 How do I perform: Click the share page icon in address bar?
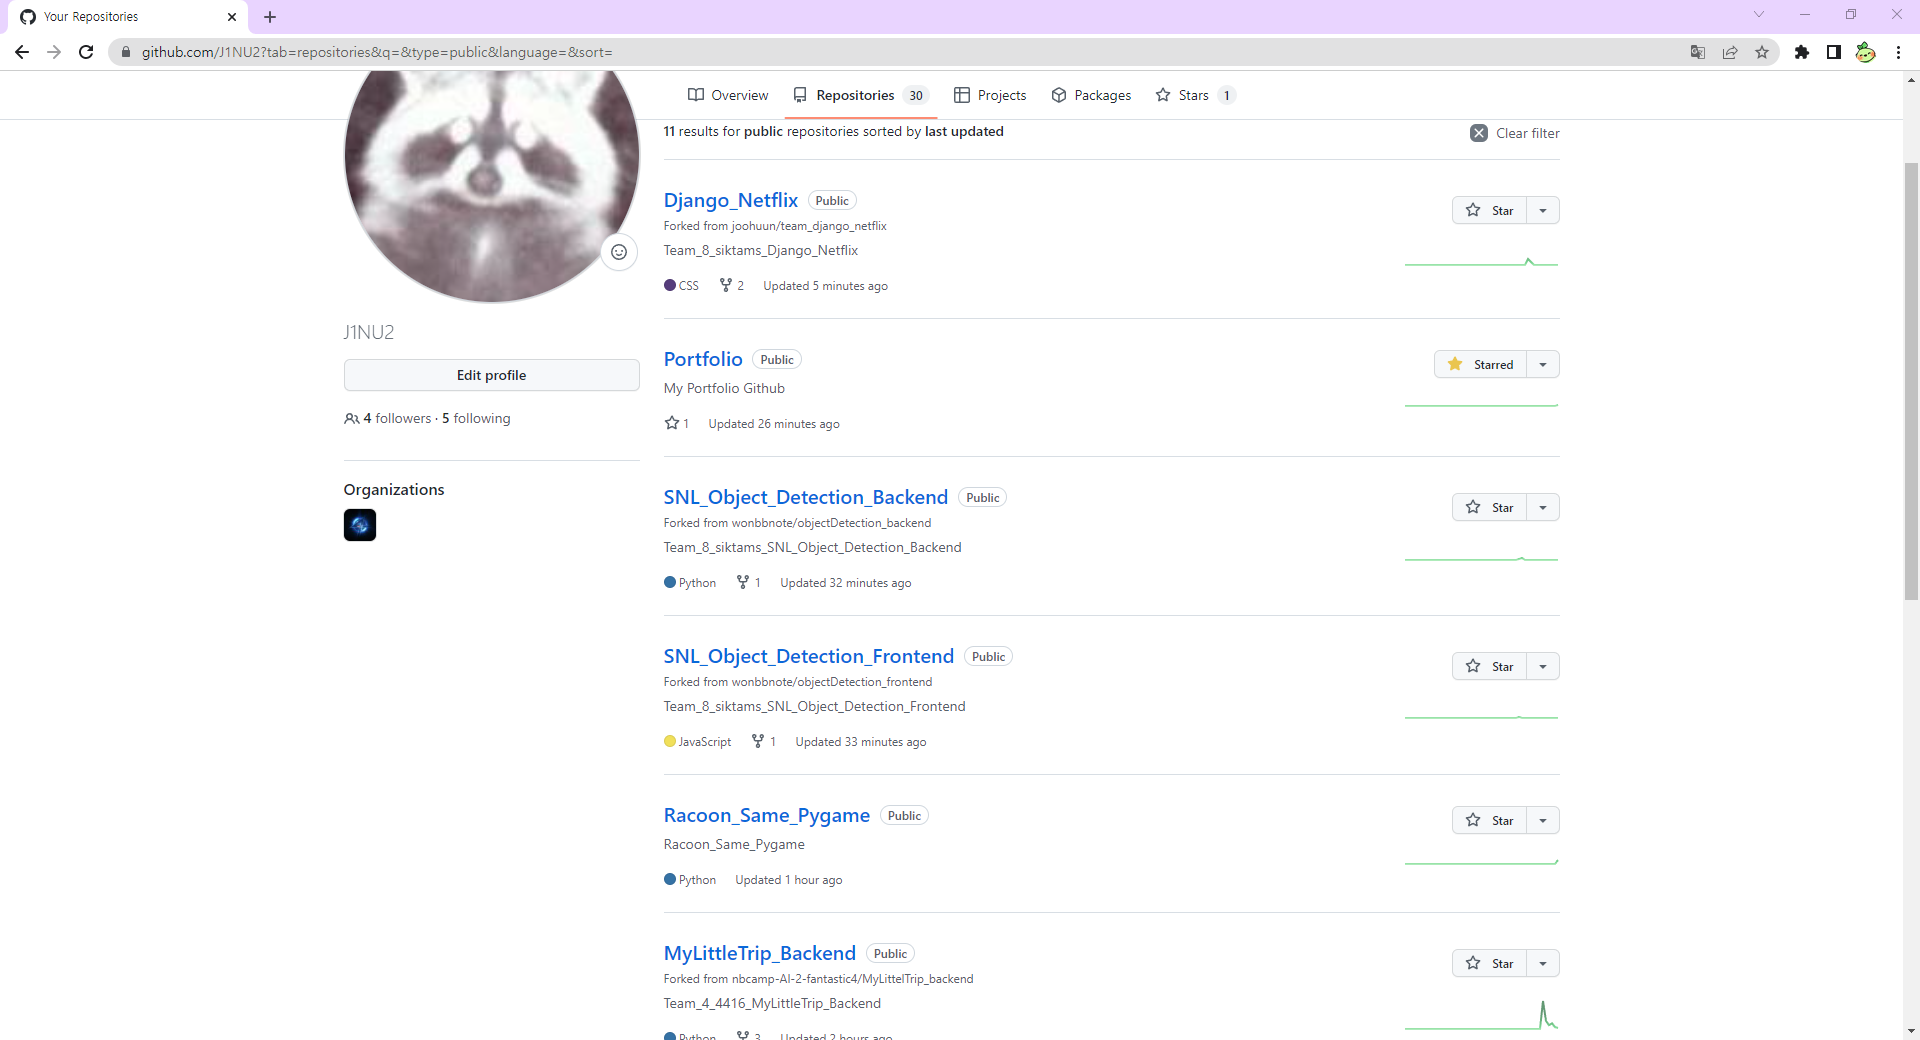point(1730,52)
